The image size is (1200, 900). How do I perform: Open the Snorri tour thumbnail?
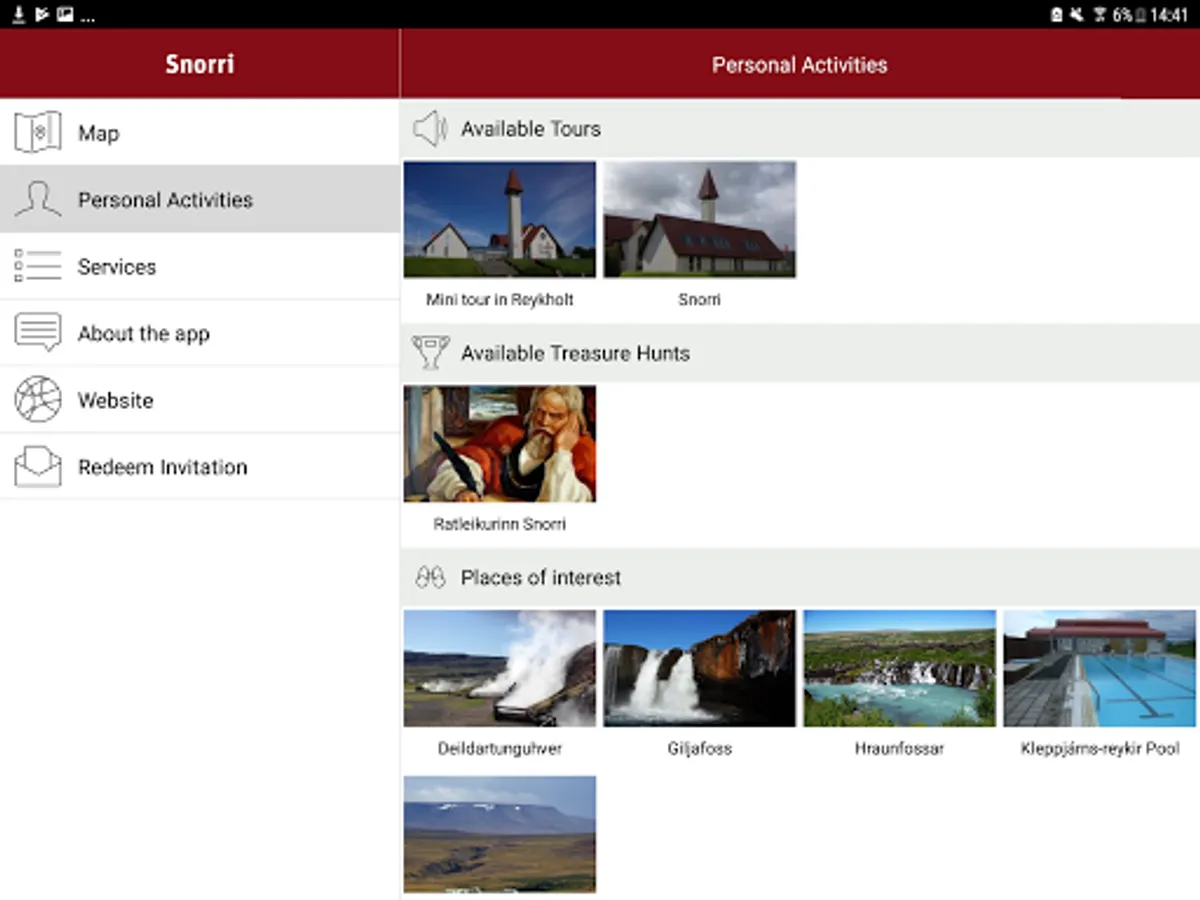(x=700, y=219)
